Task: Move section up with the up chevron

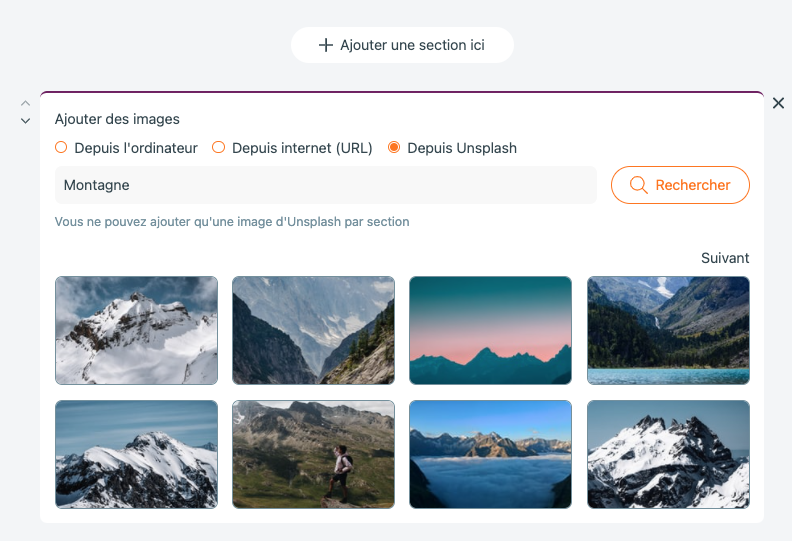Action: [25, 104]
